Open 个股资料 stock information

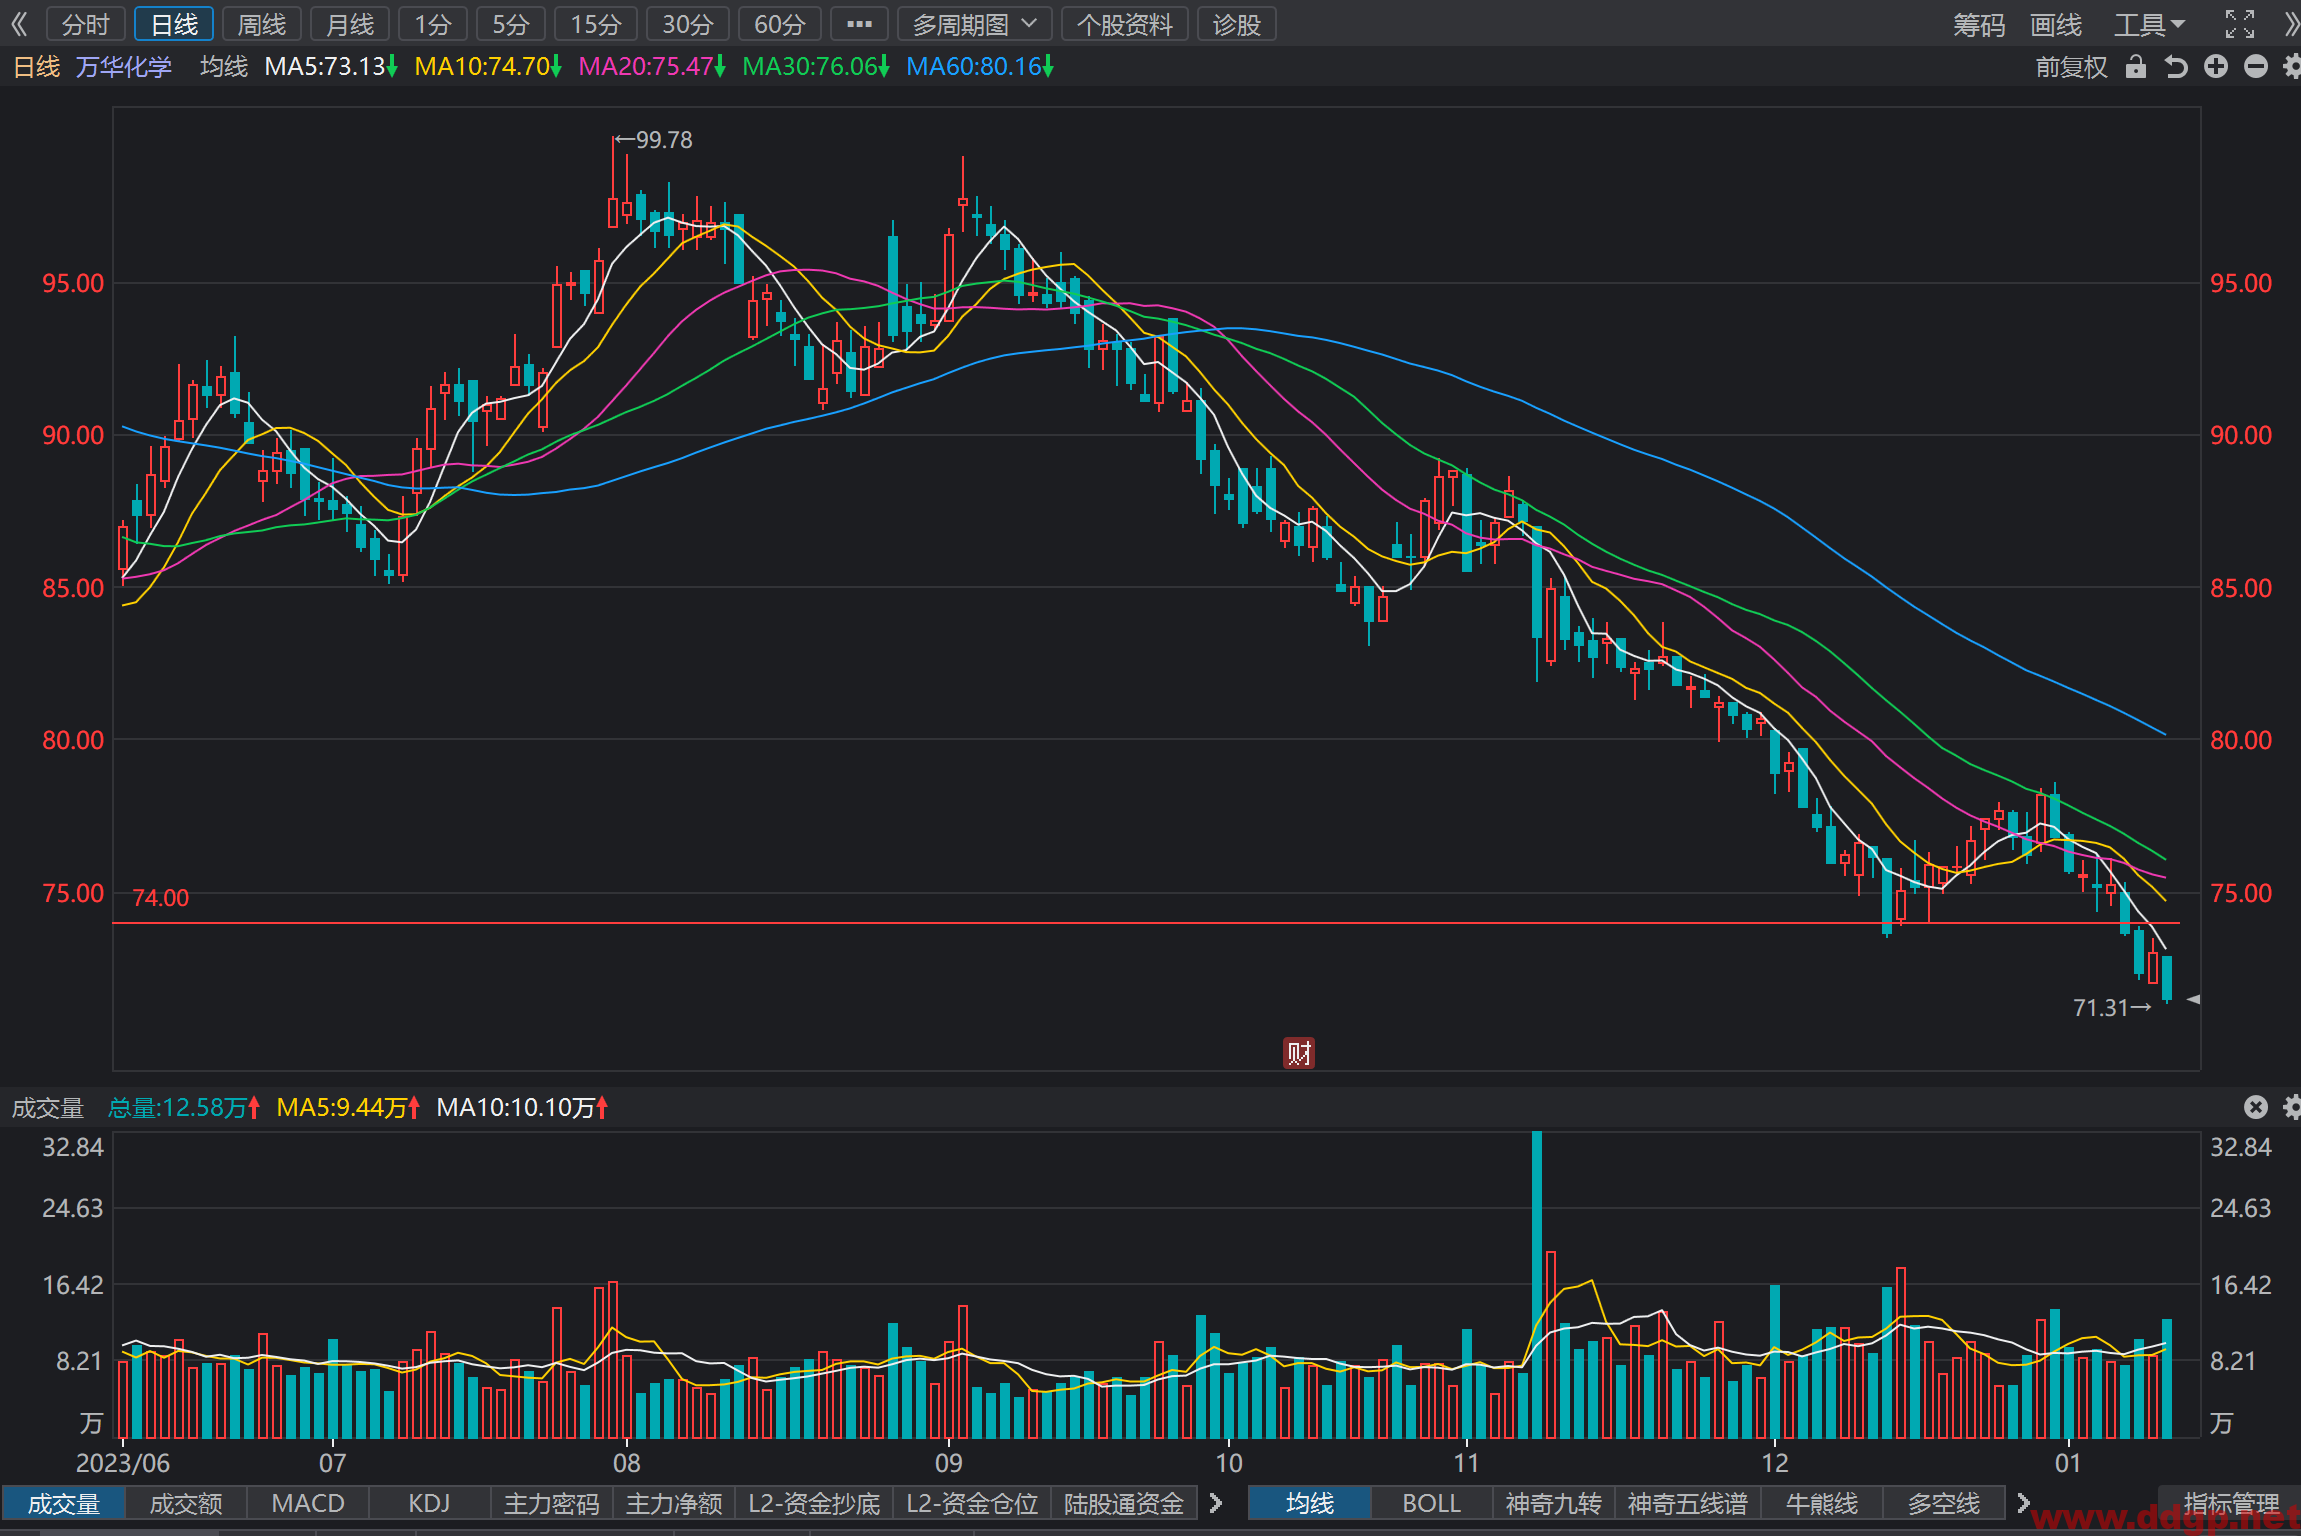pyautogui.click(x=1125, y=24)
